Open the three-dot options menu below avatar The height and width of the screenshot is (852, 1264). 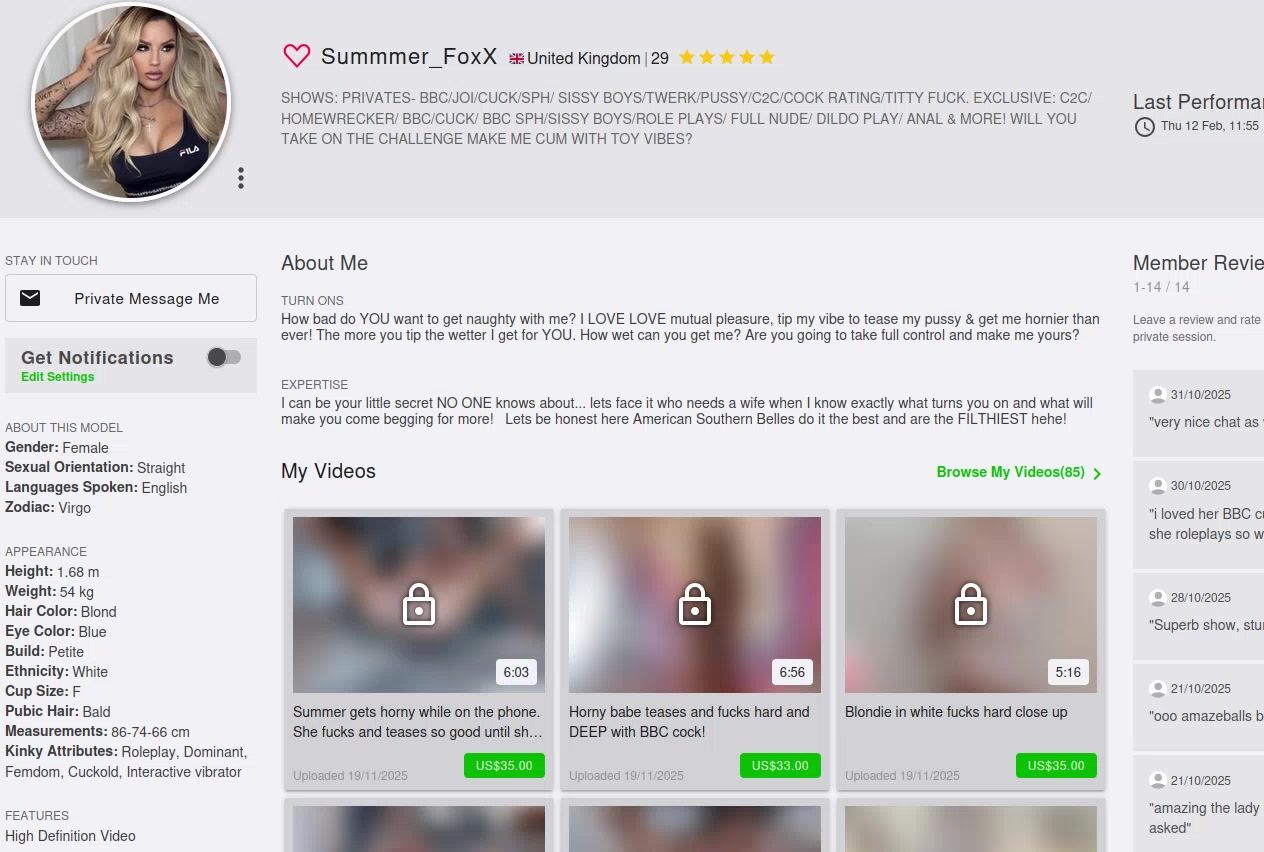tap(241, 178)
